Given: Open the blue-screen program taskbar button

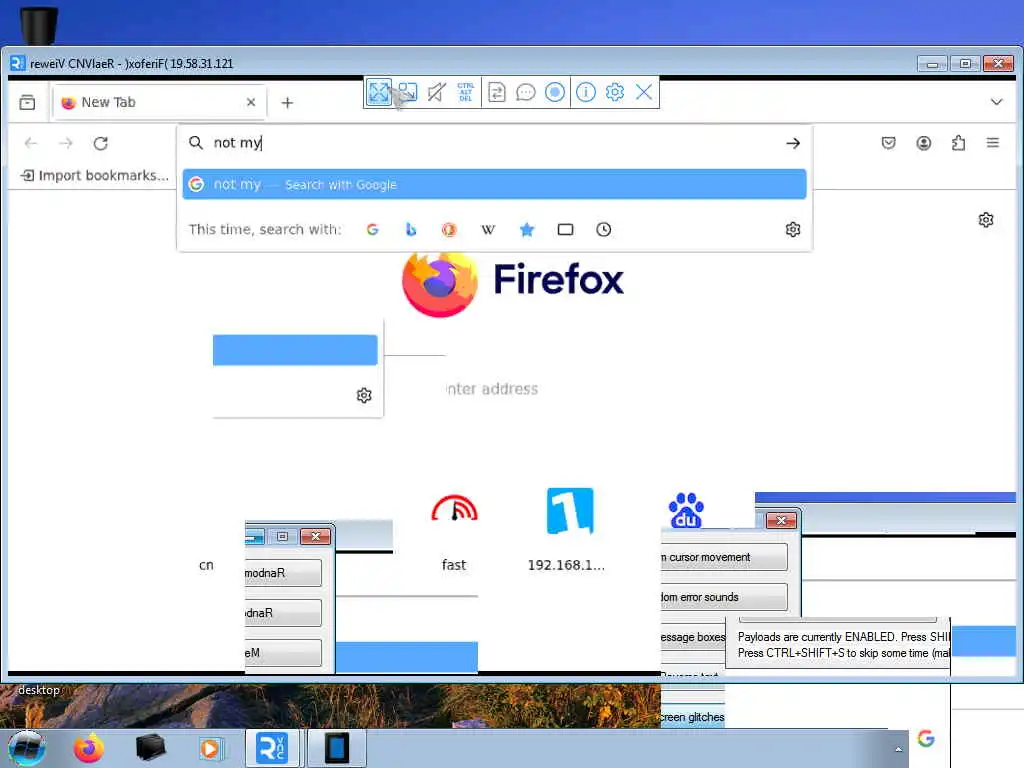Looking at the screenshot, I should (x=336, y=748).
